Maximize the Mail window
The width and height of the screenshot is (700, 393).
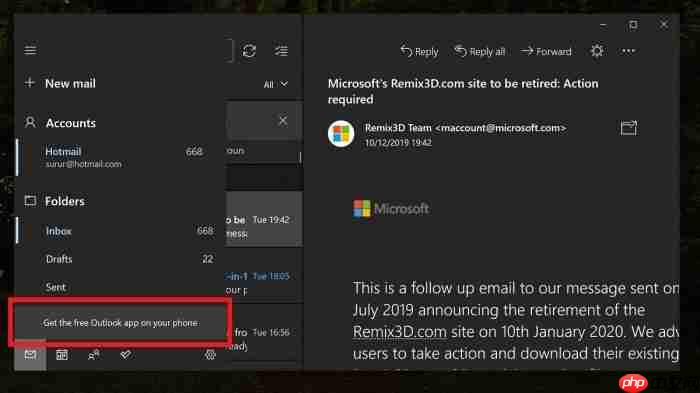click(x=633, y=25)
